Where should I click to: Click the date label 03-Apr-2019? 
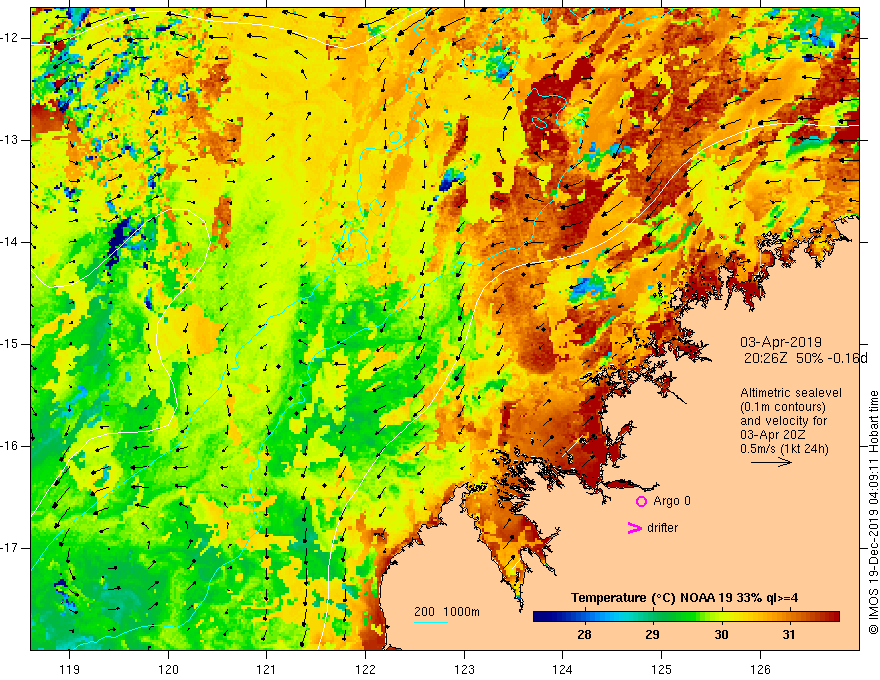click(781, 342)
